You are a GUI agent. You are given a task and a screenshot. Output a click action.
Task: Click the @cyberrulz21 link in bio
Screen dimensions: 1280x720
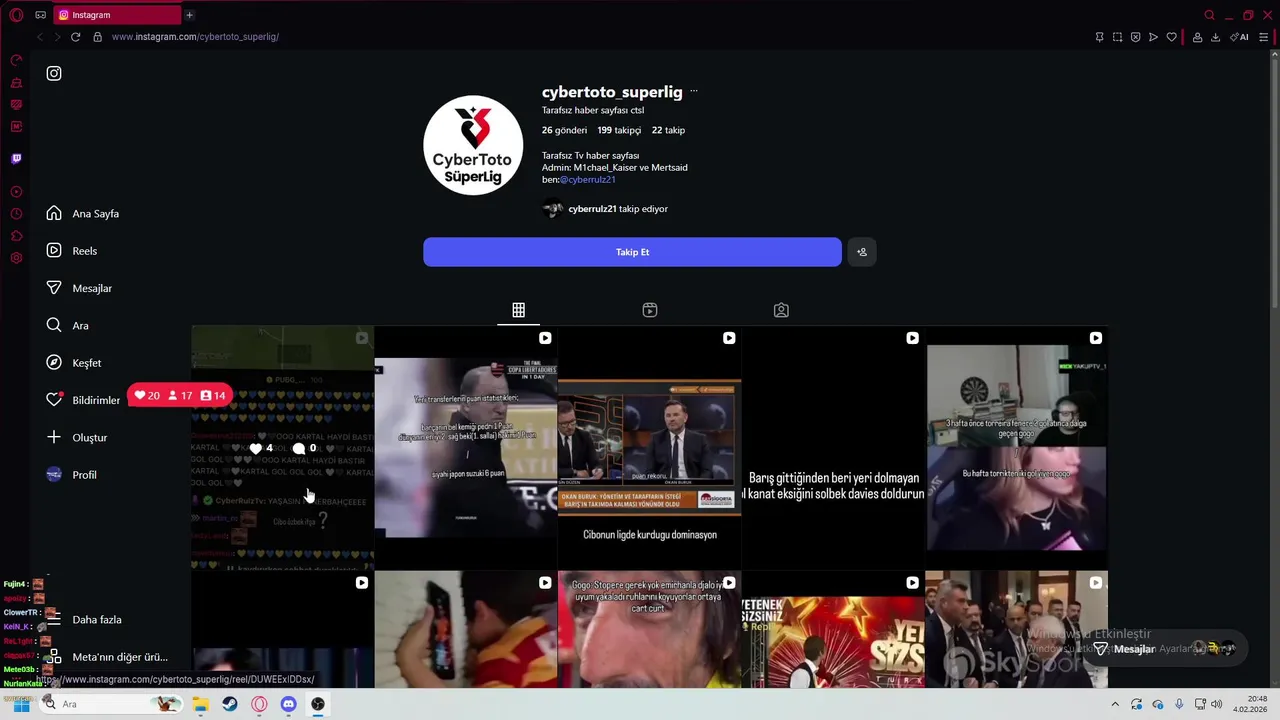(587, 180)
